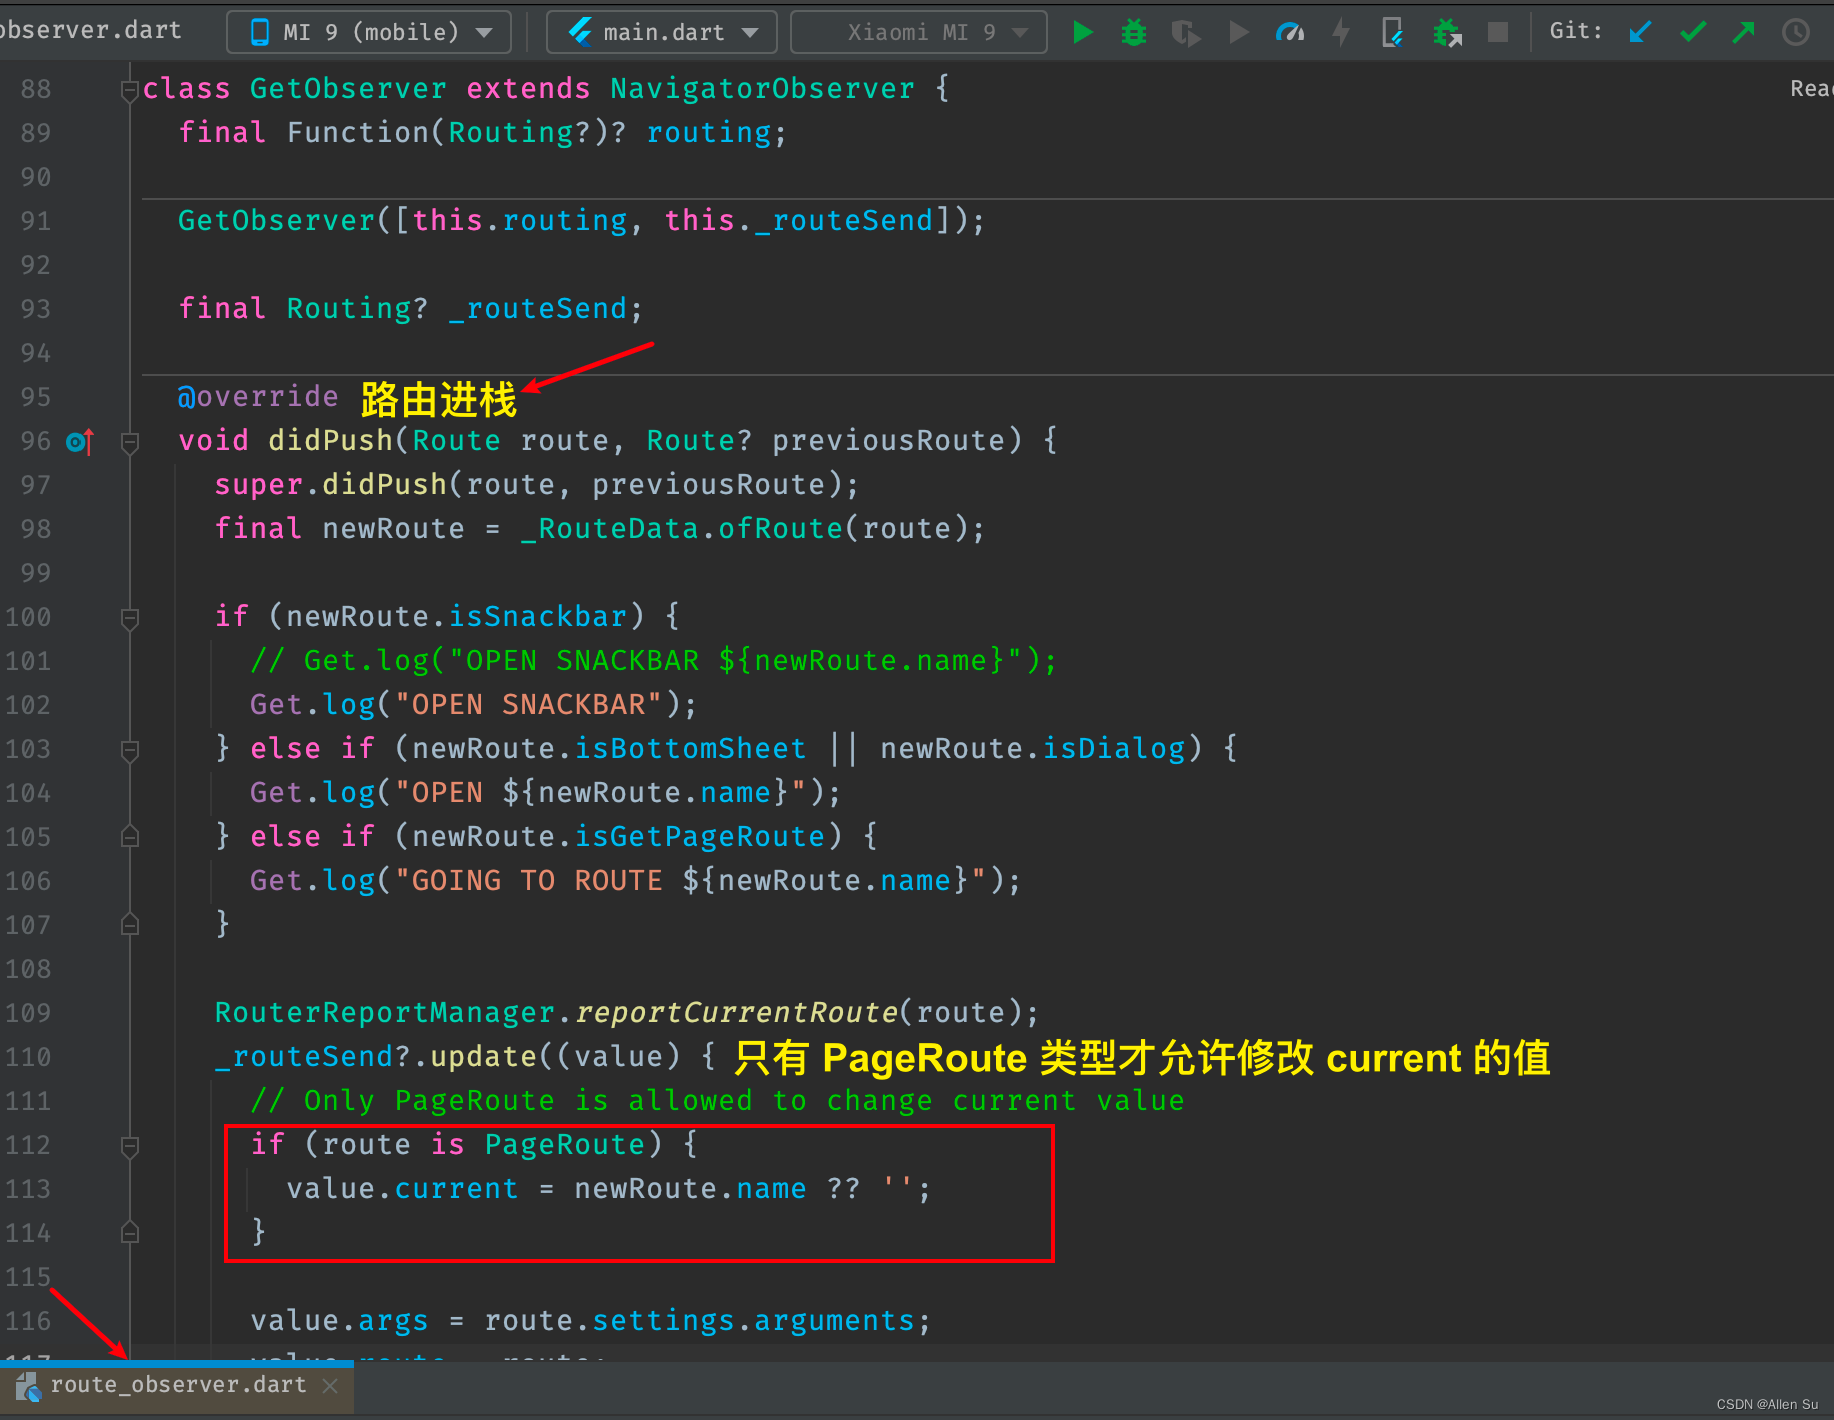The height and width of the screenshot is (1420, 1834).
Task: Click line number 102 in gutter
Action: pos(28,705)
